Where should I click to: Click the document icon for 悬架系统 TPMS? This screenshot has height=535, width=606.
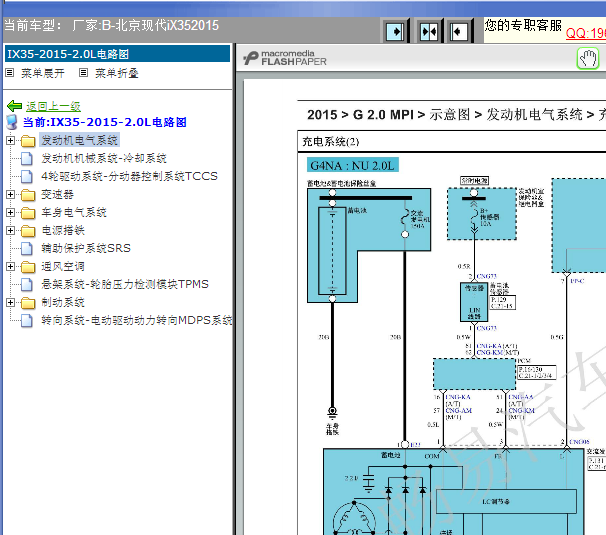pyautogui.click(x=27, y=285)
